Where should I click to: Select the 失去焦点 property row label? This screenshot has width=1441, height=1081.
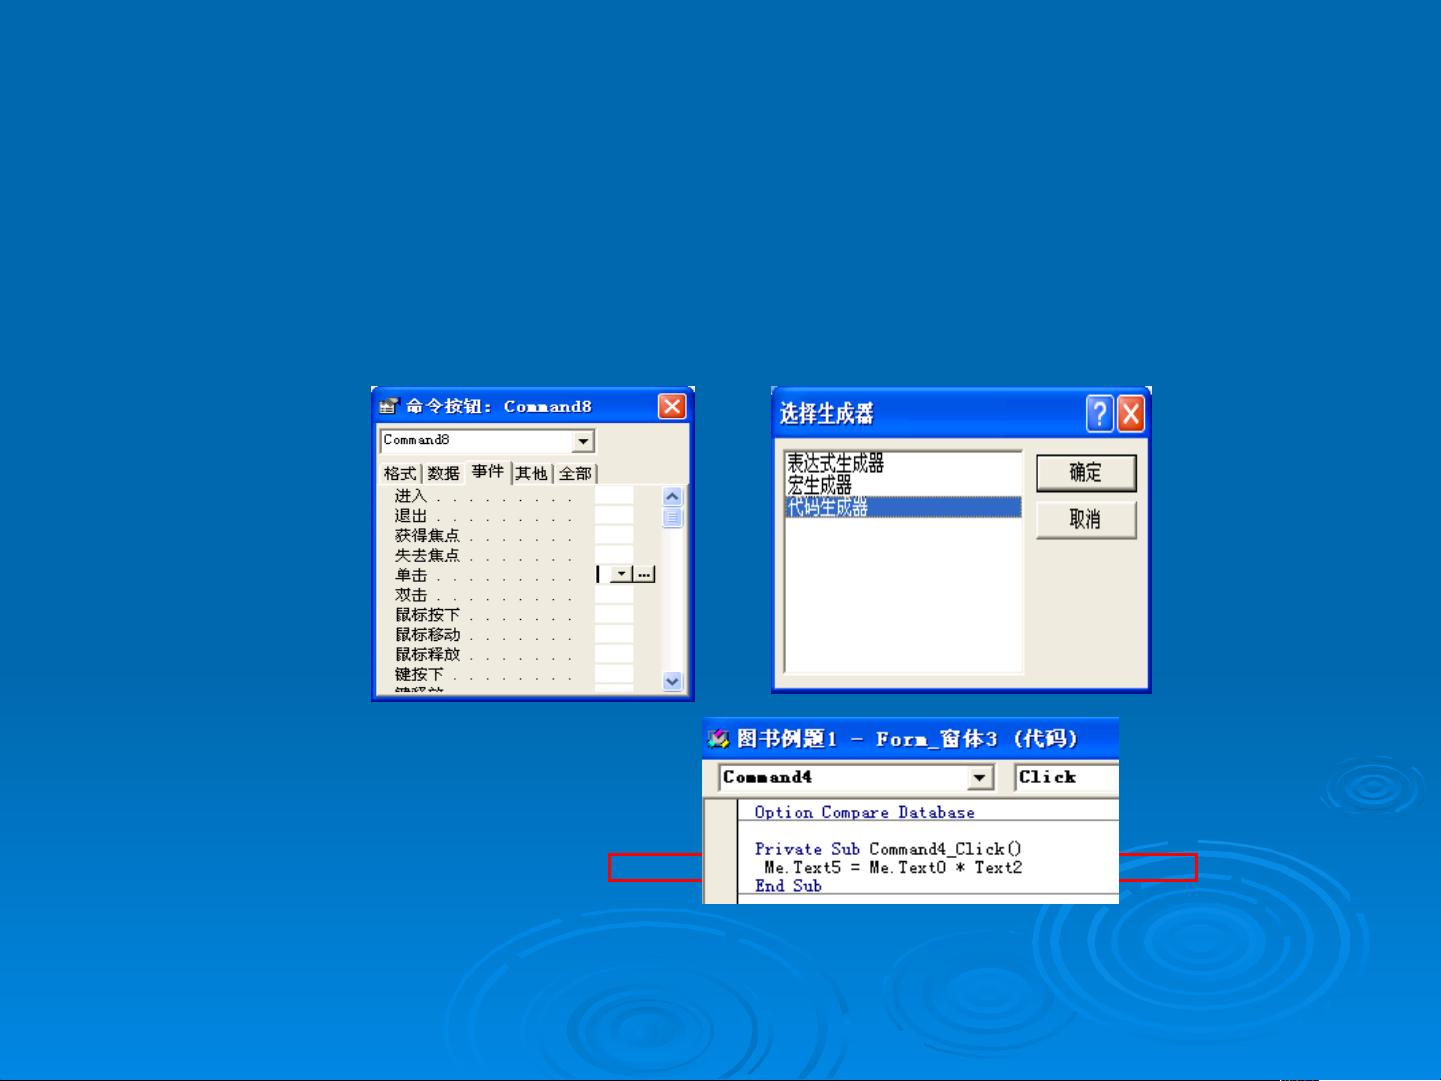pyautogui.click(x=427, y=556)
